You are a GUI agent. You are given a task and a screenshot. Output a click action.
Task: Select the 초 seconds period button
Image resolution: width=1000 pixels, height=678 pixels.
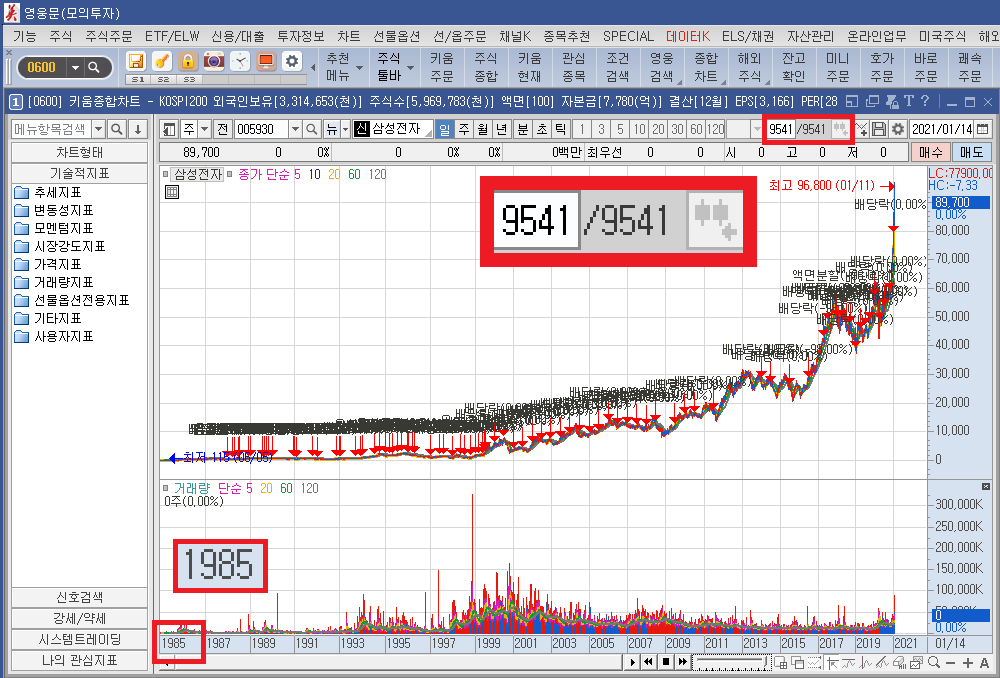click(x=542, y=129)
